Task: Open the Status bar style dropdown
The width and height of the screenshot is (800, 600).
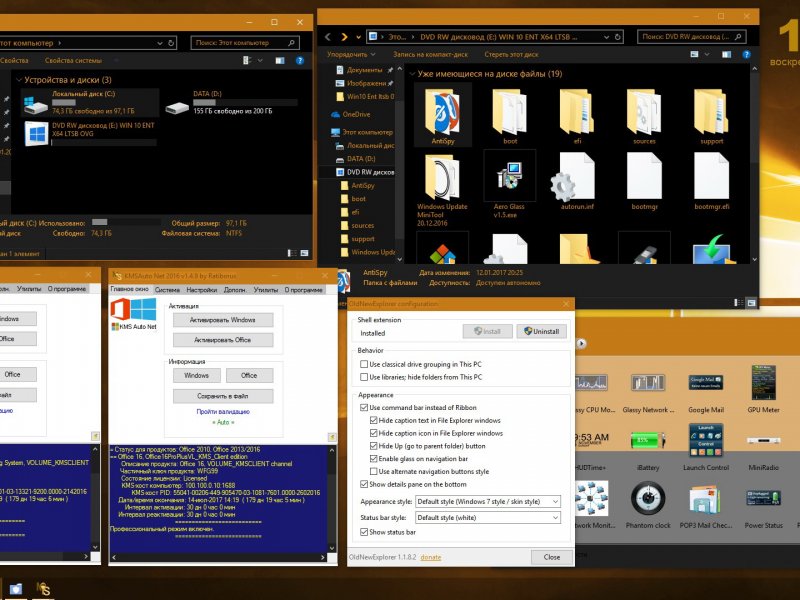Action: 488,517
